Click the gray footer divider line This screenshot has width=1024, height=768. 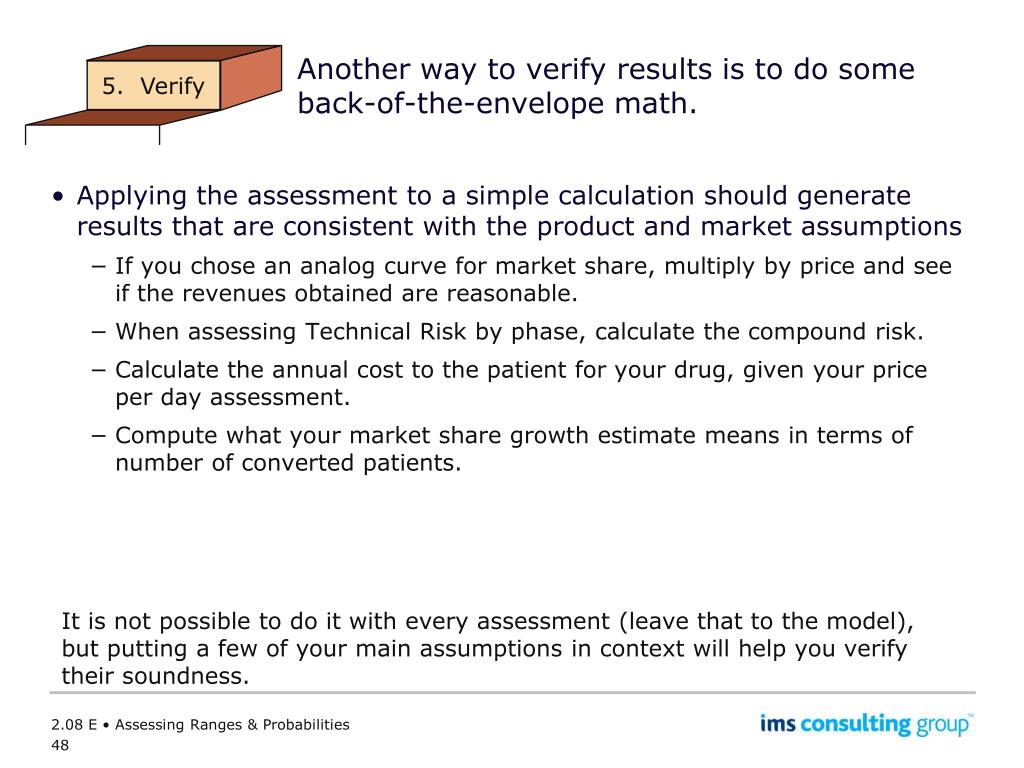point(513,692)
